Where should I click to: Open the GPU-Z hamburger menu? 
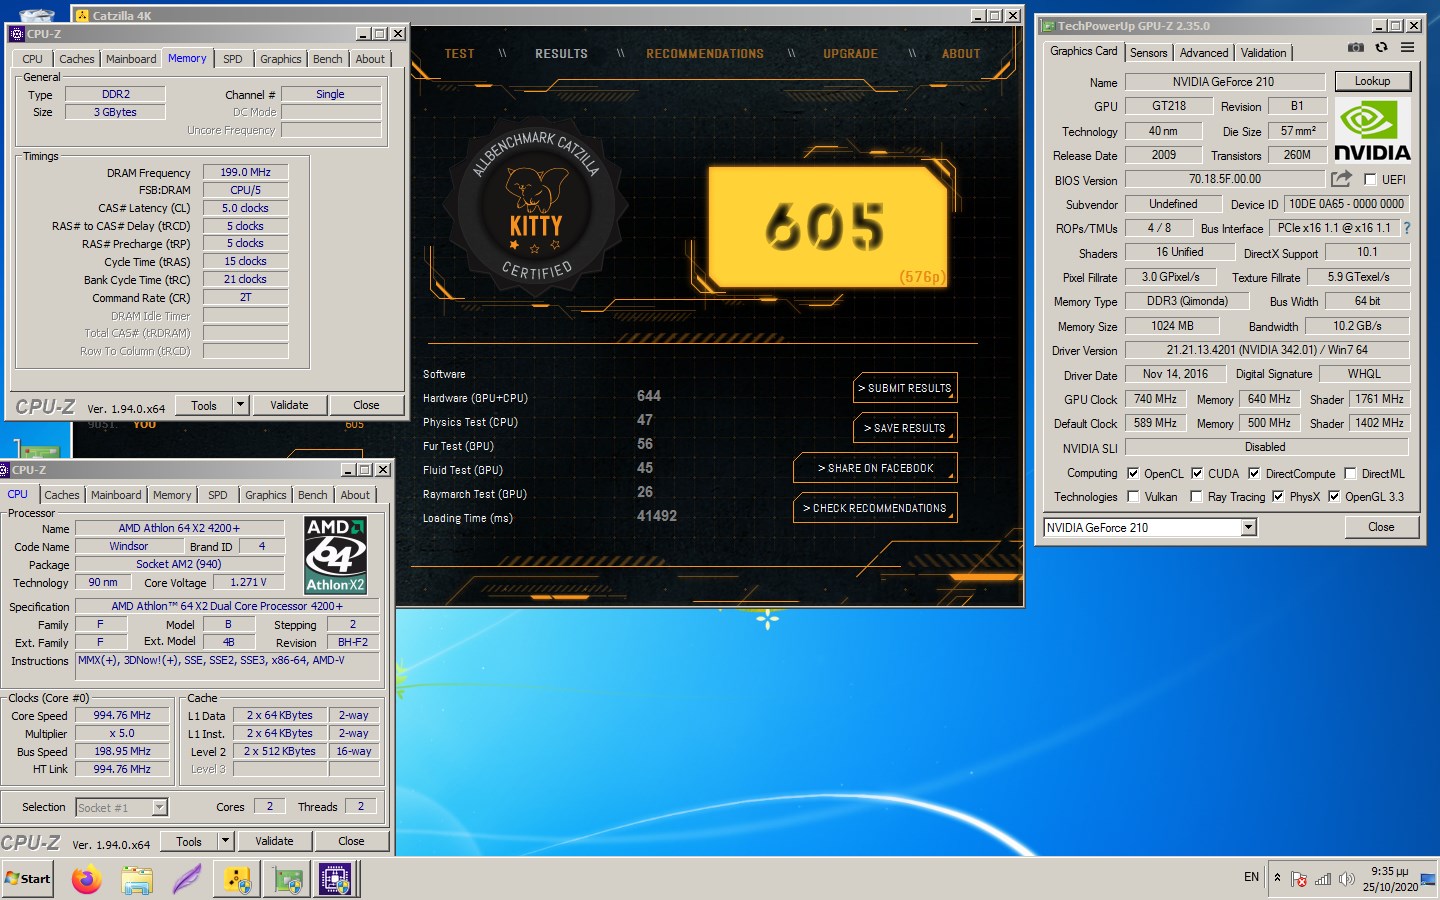coord(1407,48)
